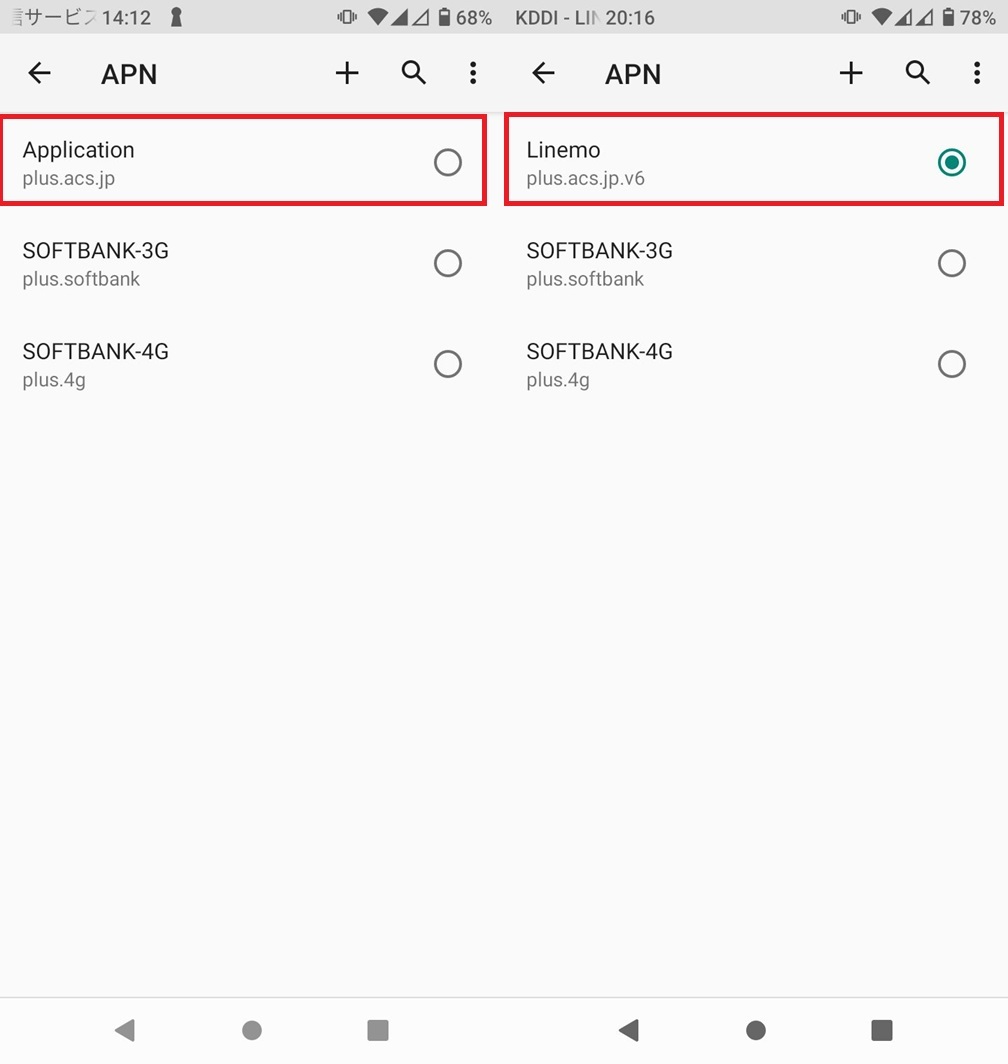This screenshot has height=1064, width=1008.
Task: Select the Application APN radio button
Action: coord(448,162)
